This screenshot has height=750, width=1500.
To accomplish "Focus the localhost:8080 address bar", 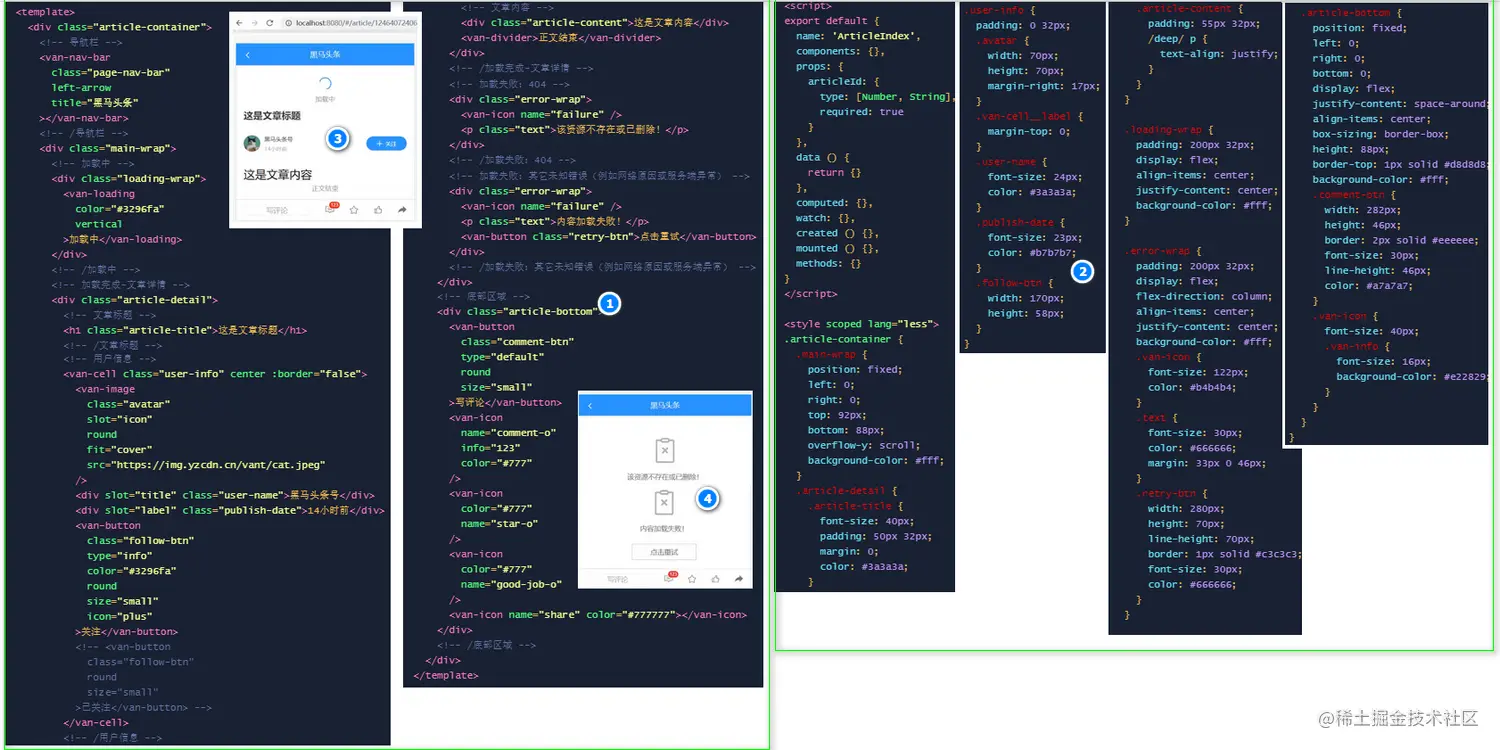I will [350, 23].
